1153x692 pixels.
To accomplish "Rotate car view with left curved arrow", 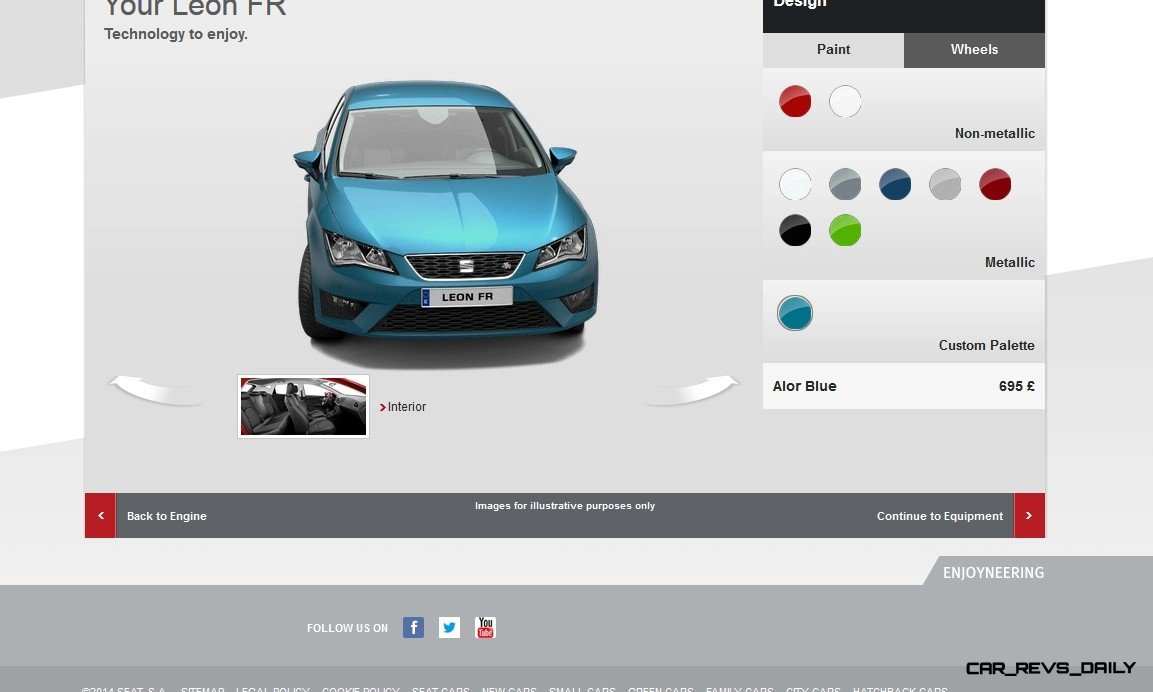I will click(x=156, y=390).
